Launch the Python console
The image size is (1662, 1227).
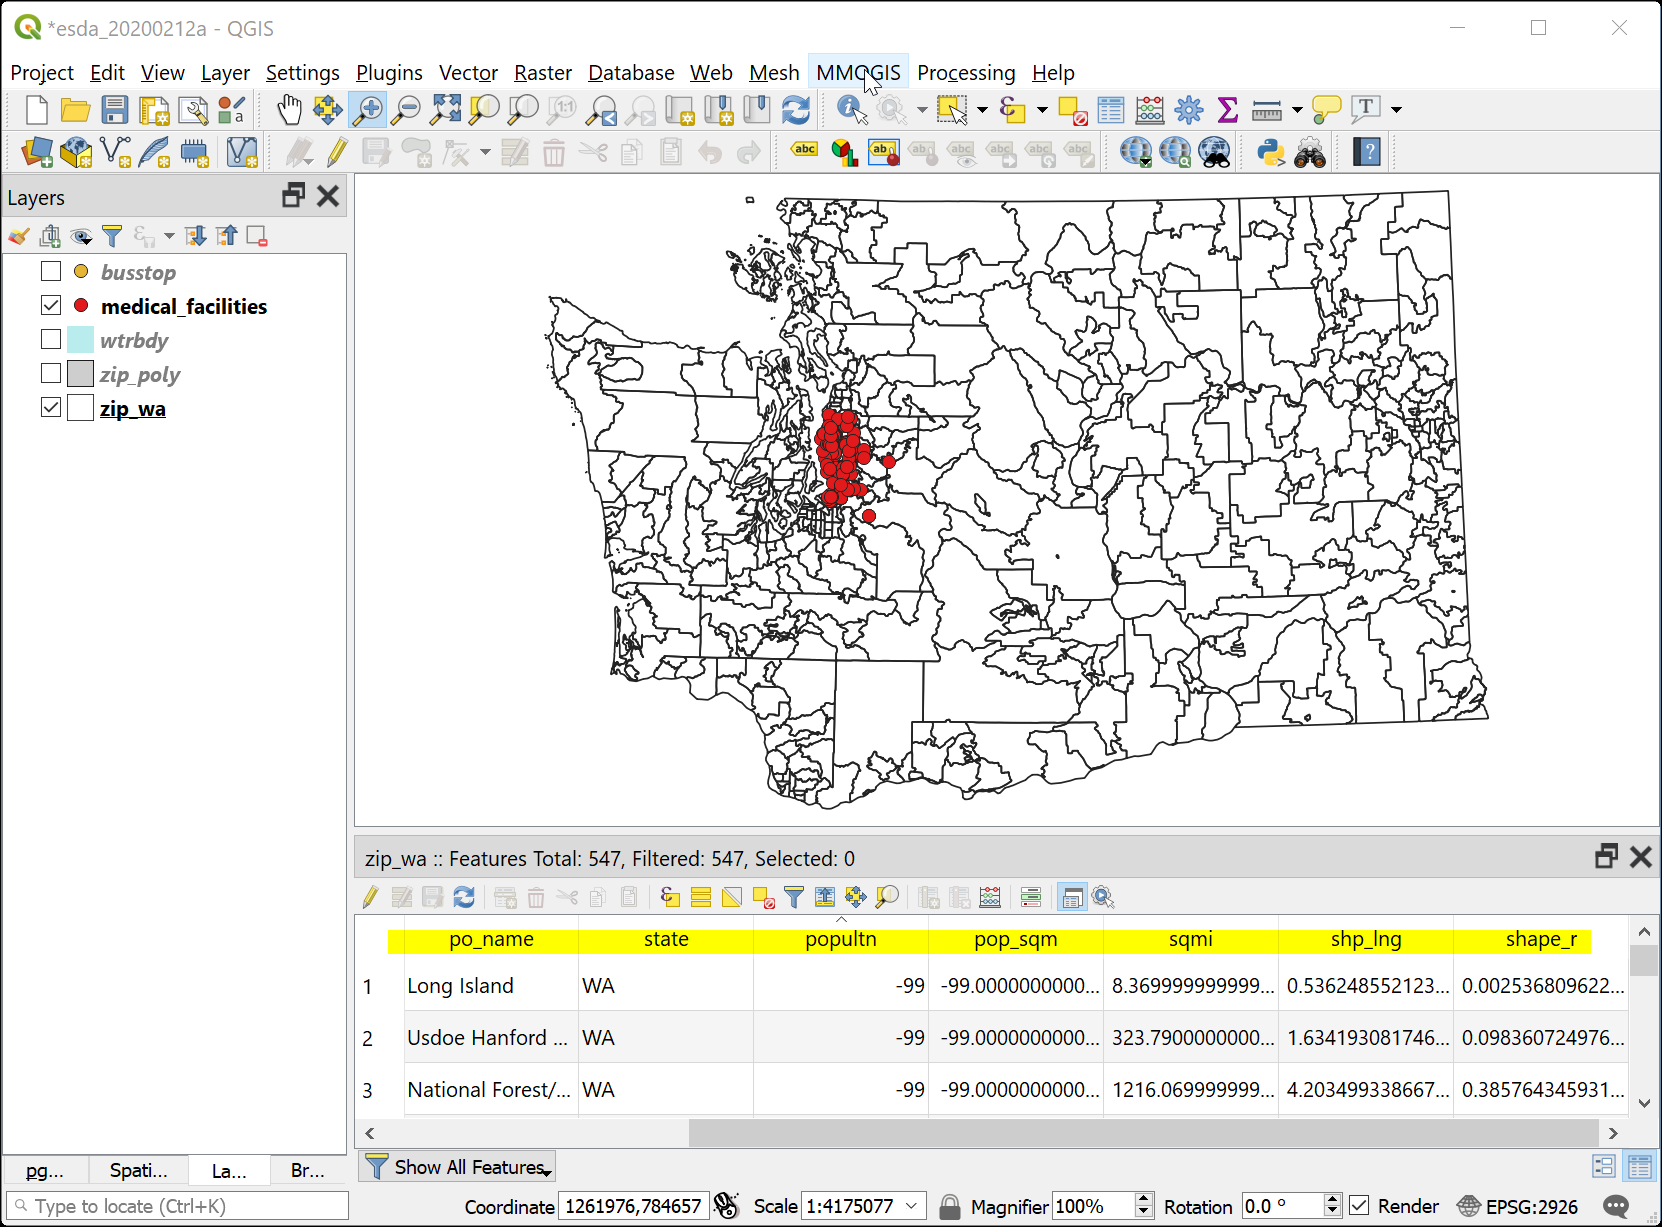coord(1267,152)
